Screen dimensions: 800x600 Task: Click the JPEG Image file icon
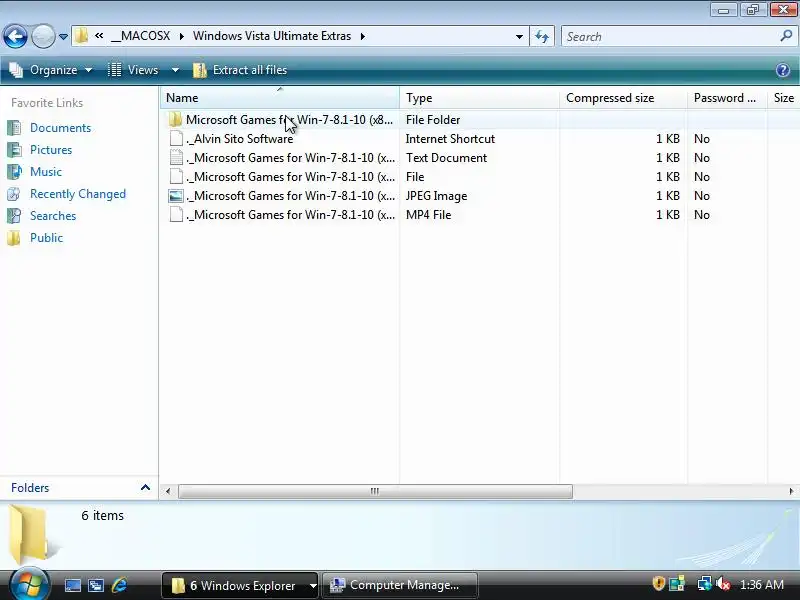click(176, 196)
